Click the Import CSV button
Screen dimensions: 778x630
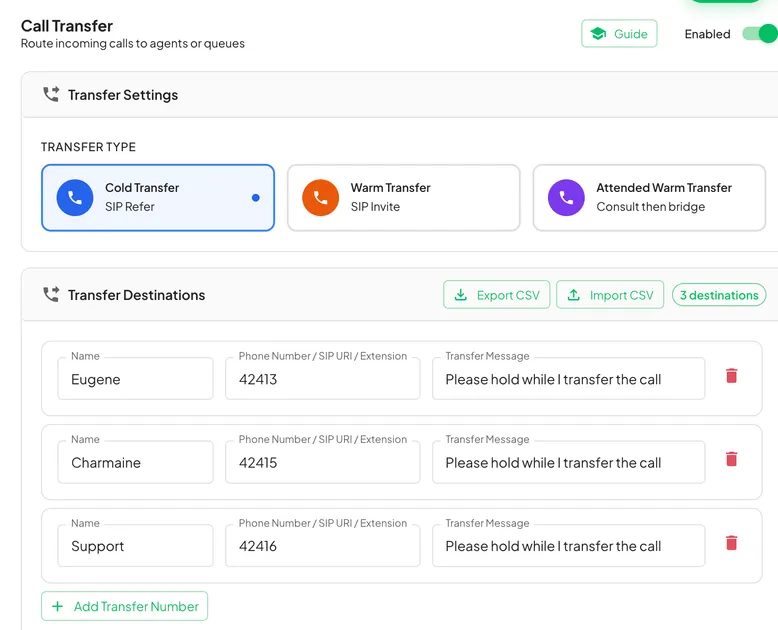pyautogui.click(x=610, y=295)
